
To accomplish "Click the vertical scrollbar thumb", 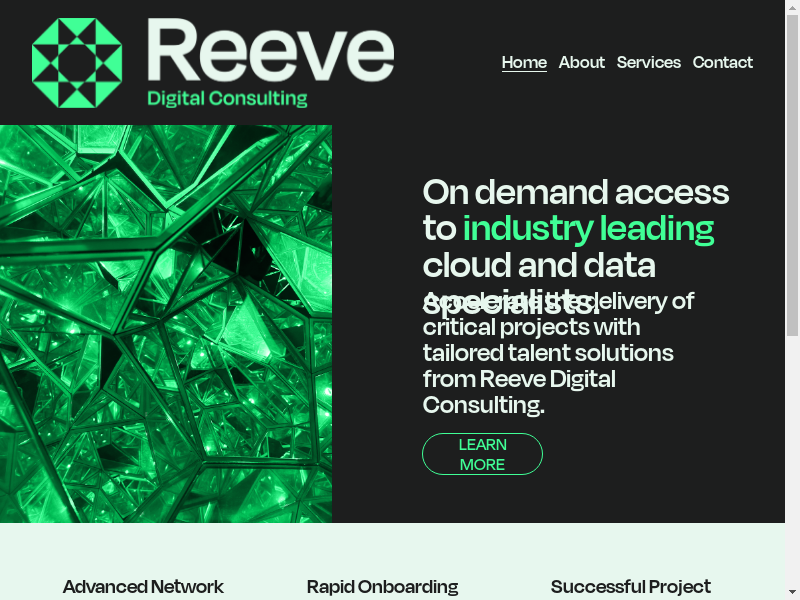I will (792, 170).
